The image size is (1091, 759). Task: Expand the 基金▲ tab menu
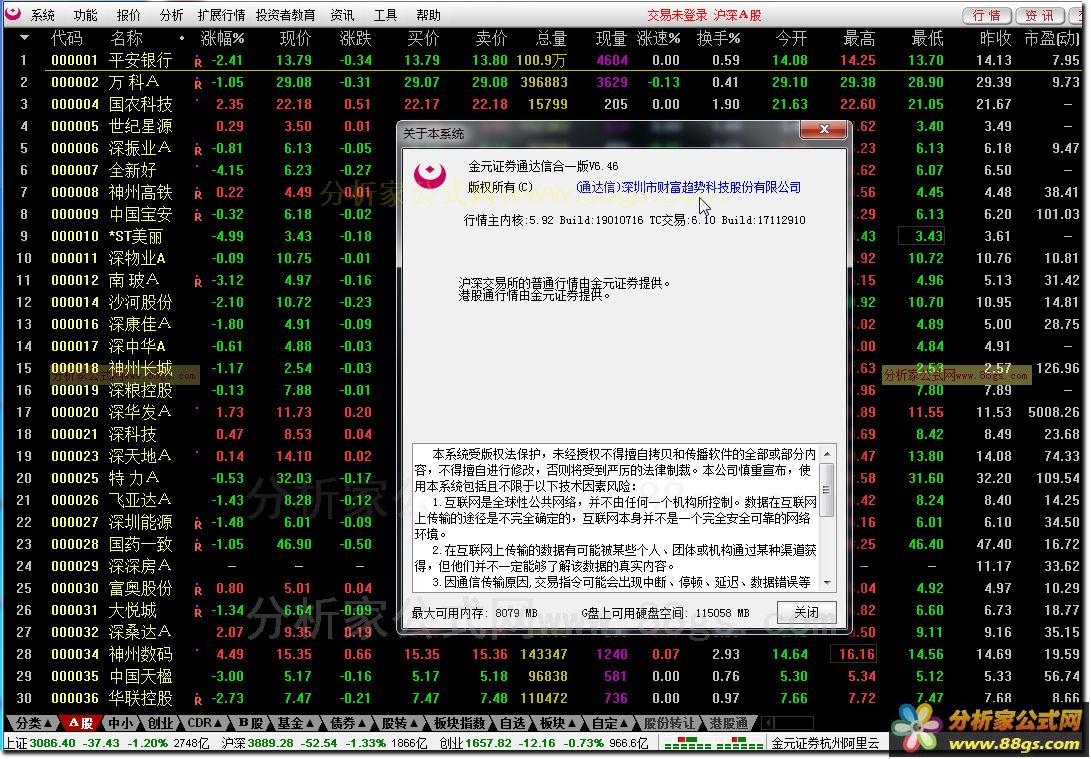coord(296,724)
